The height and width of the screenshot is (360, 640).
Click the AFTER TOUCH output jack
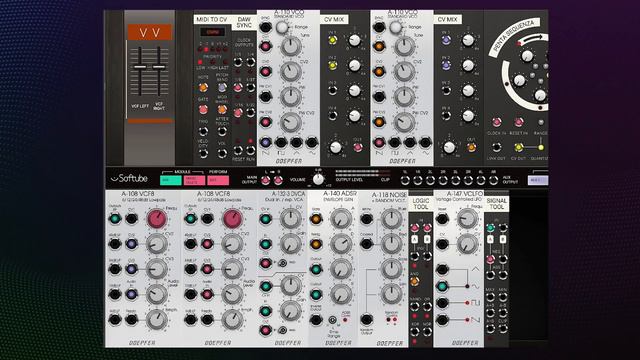point(222,131)
